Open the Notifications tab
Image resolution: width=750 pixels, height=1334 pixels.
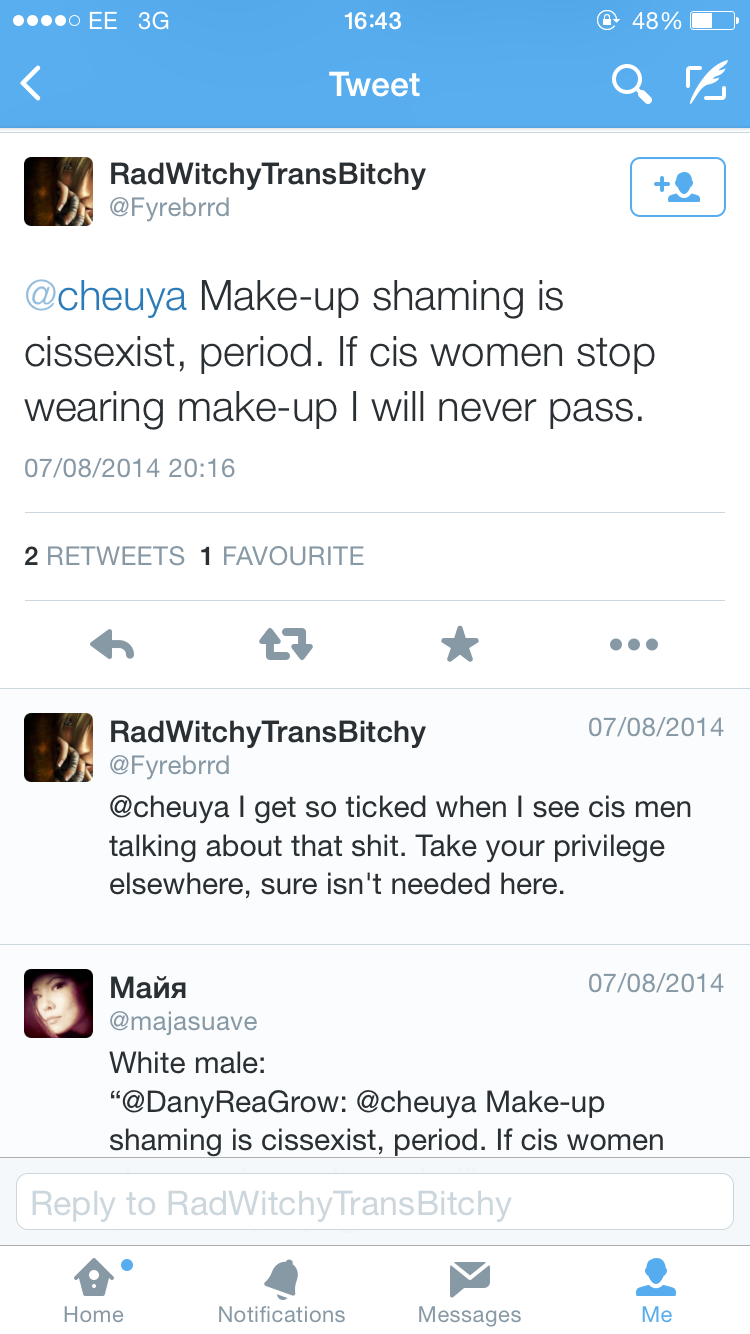(281, 1290)
